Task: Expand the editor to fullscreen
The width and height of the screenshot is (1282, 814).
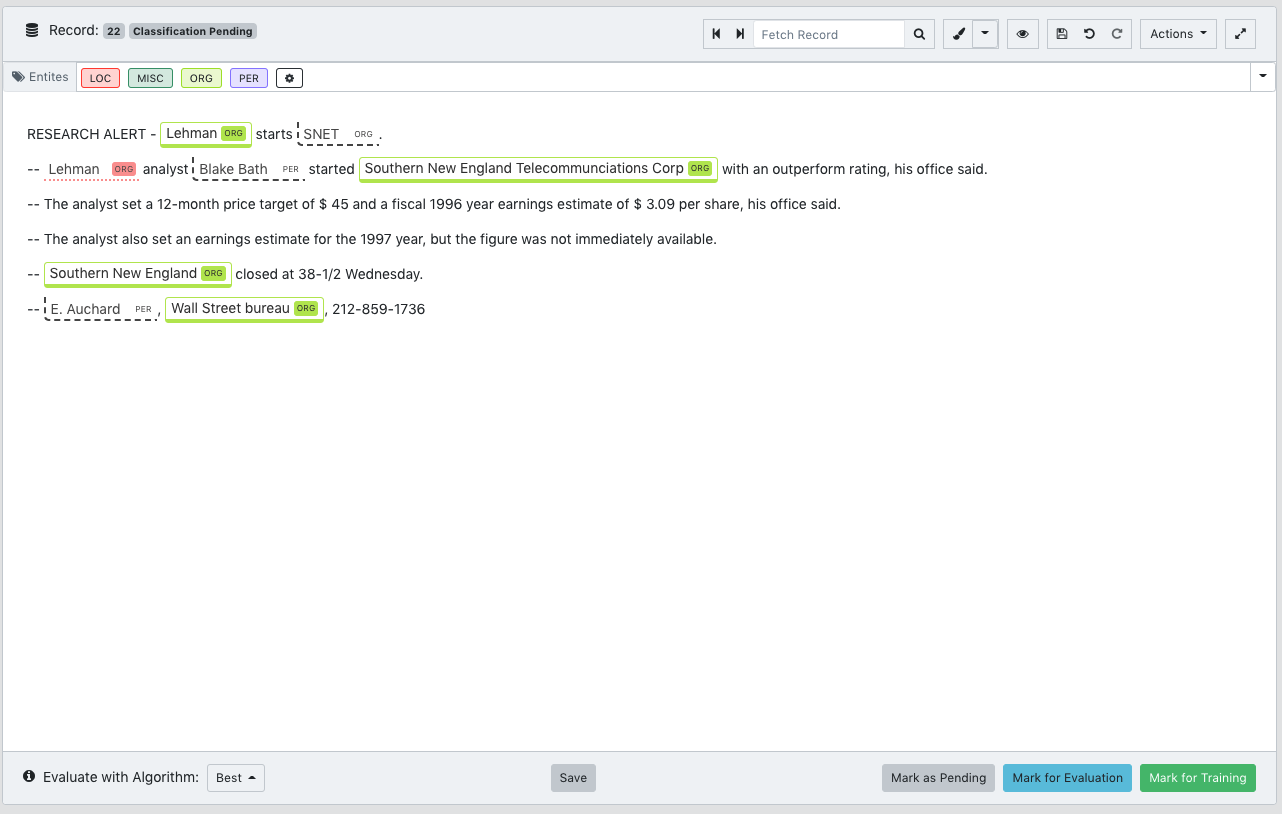Action: pos(1240,34)
